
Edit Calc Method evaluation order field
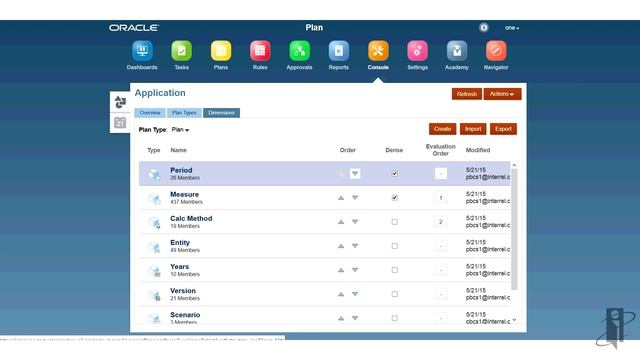click(440, 222)
